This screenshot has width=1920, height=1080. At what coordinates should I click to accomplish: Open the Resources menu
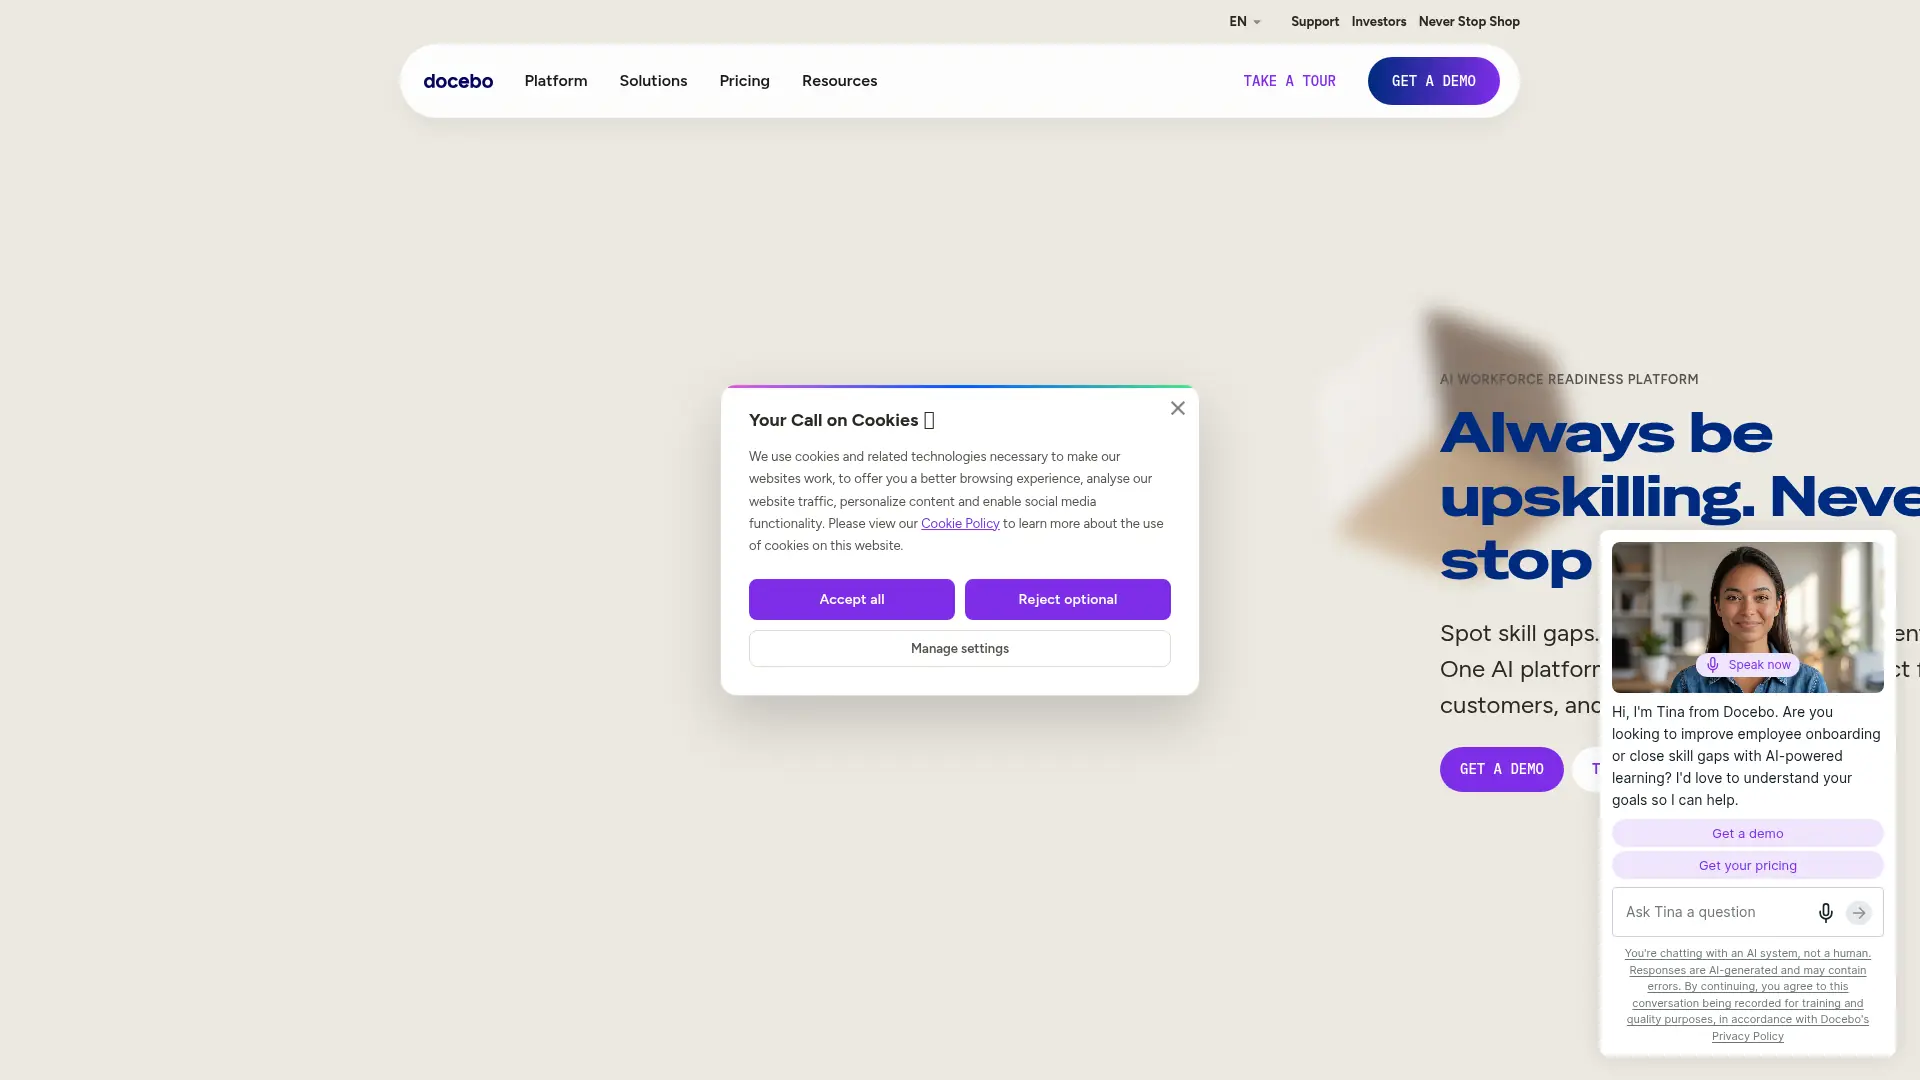click(839, 81)
